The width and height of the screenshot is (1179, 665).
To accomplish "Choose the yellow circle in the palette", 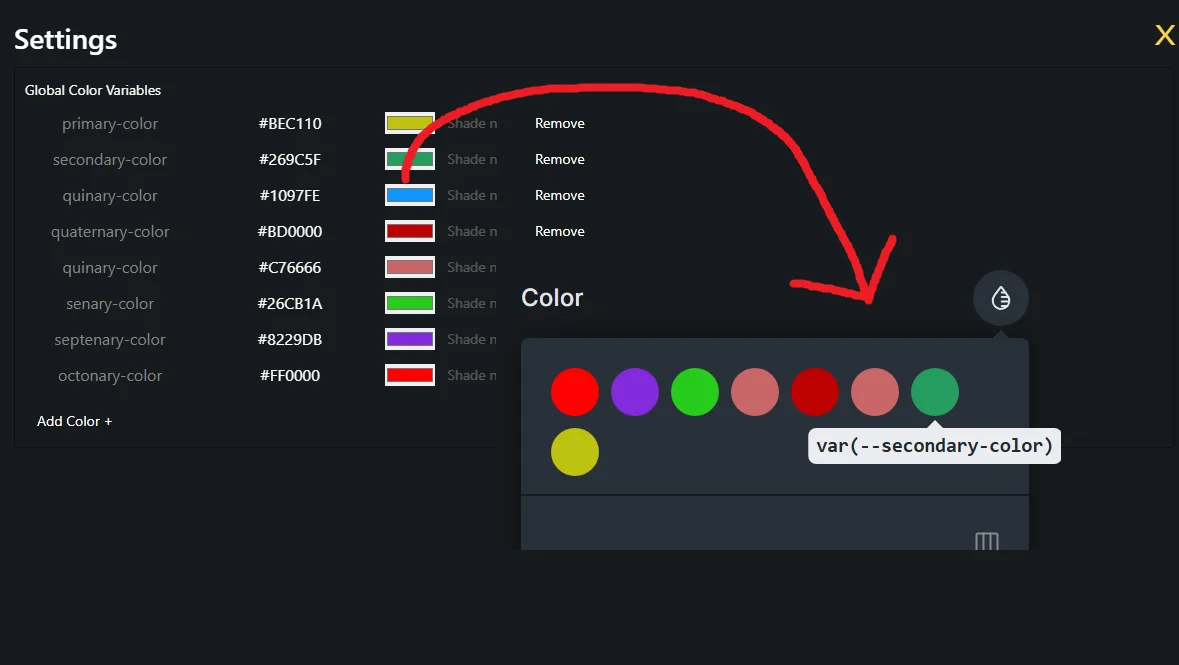I will [x=575, y=452].
